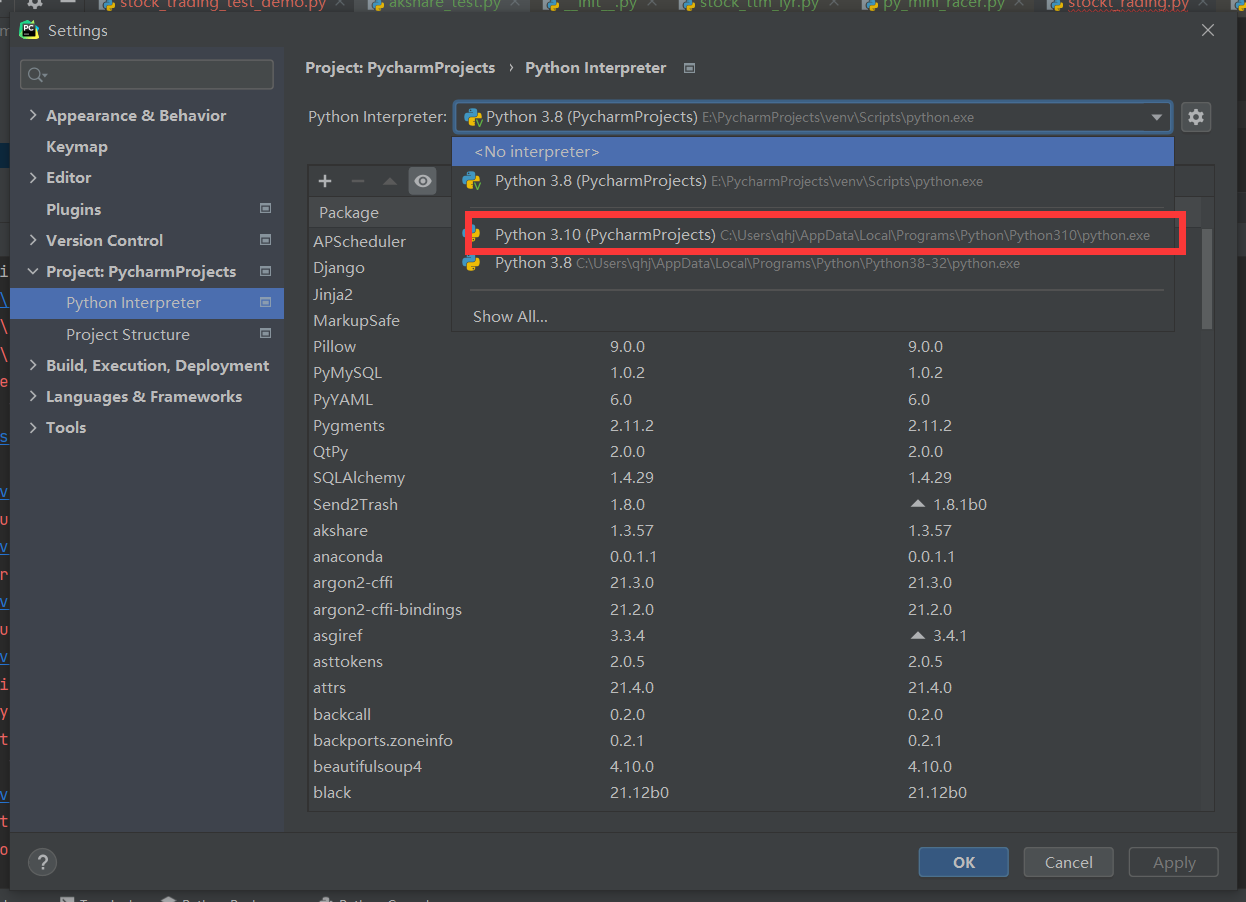This screenshot has width=1246, height=902.
Task: Select <No interpreter> option
Action: click(x=812, y=152)
